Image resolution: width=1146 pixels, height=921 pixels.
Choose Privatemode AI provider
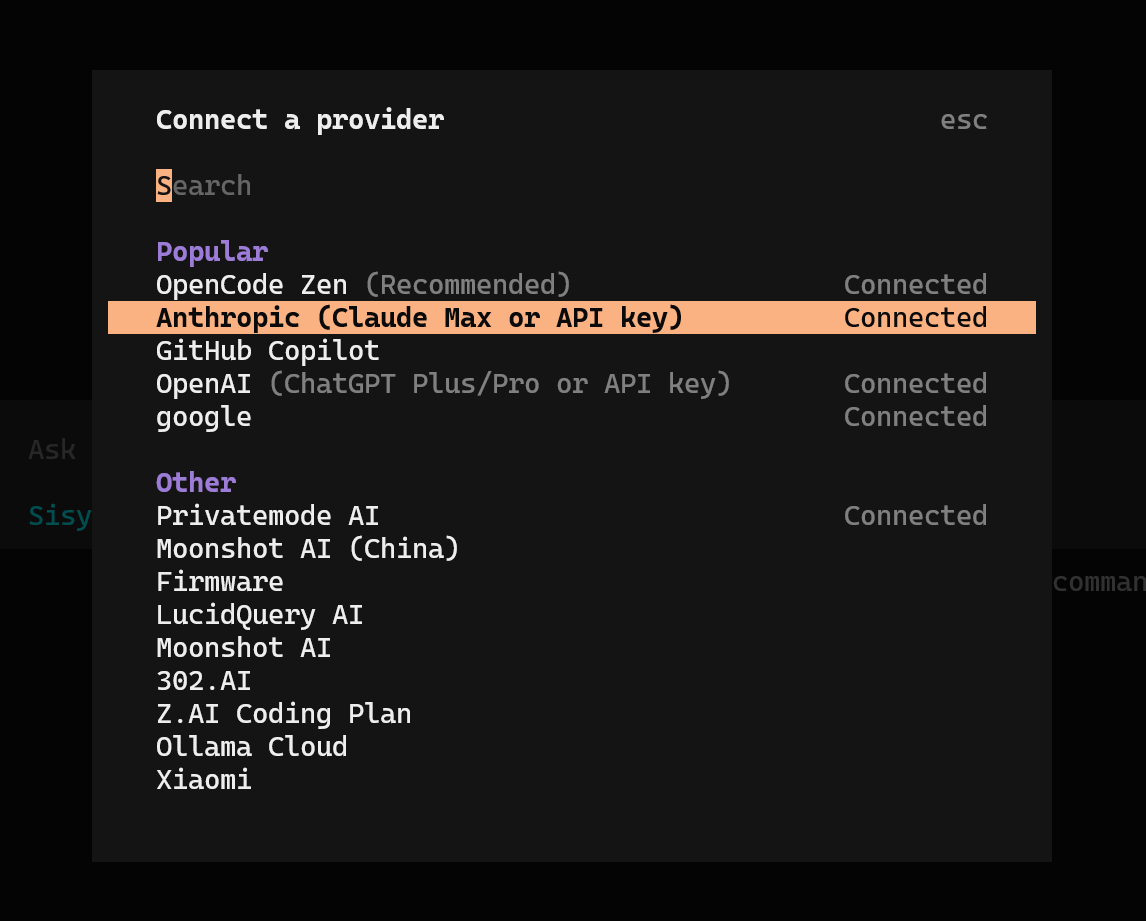tap(572, 515)
